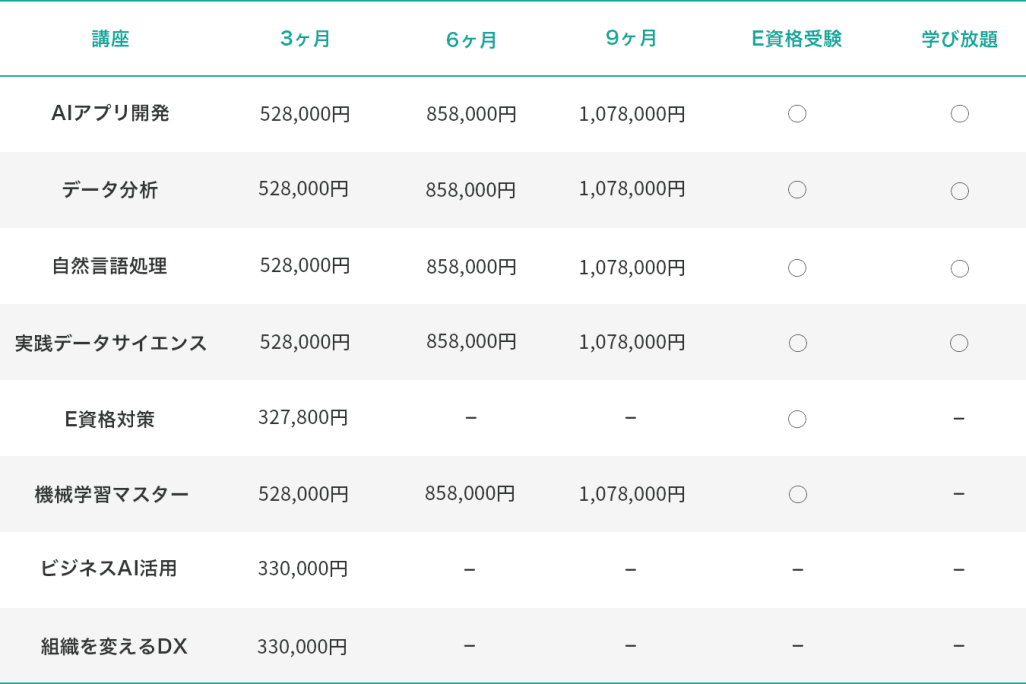This screenshot has width=1026, height=684.
Task: Click the 327,800円 price for E資格対策
Action: pos(303,417)
